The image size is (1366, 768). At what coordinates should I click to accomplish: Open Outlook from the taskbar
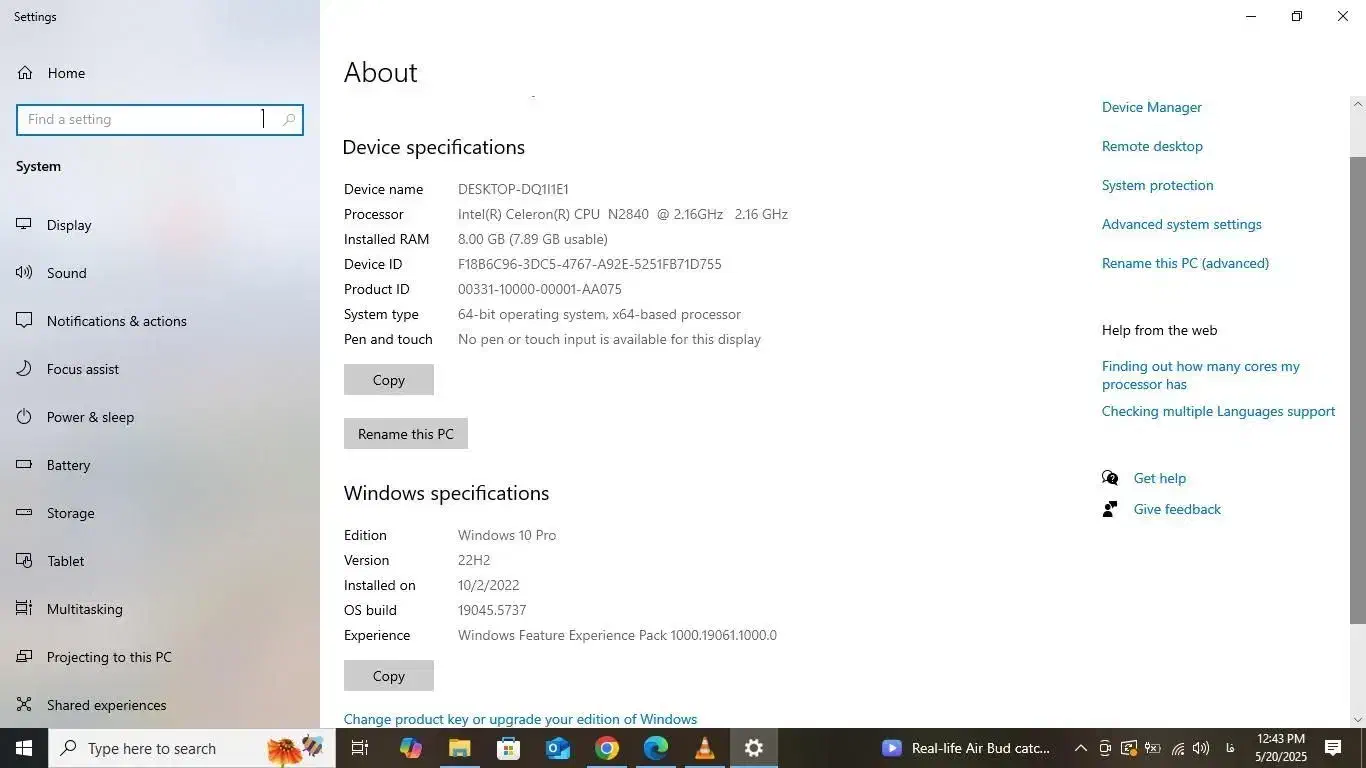[558, 747]
